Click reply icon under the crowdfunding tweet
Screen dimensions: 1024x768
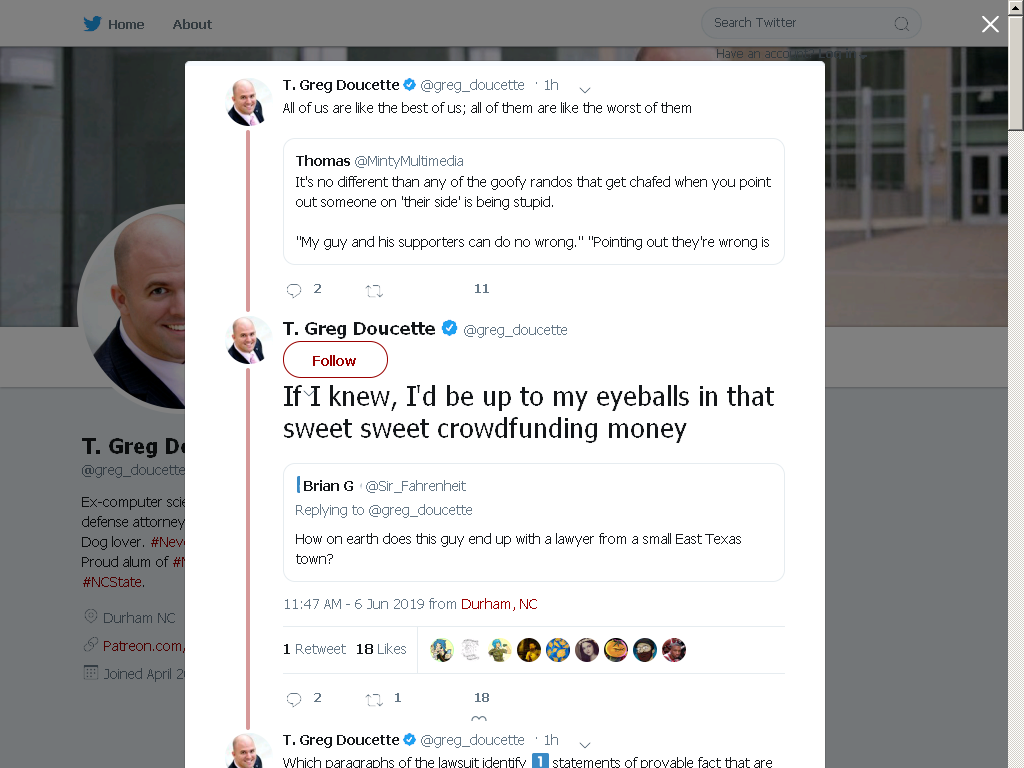[x=294, y=699]
